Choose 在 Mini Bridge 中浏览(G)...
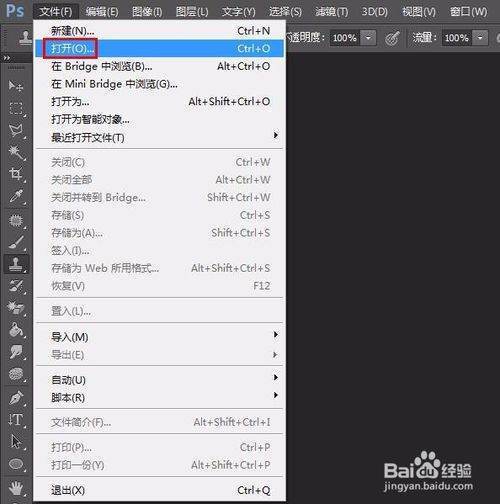The height and width of the screenshot is (504, 500). 160,84
